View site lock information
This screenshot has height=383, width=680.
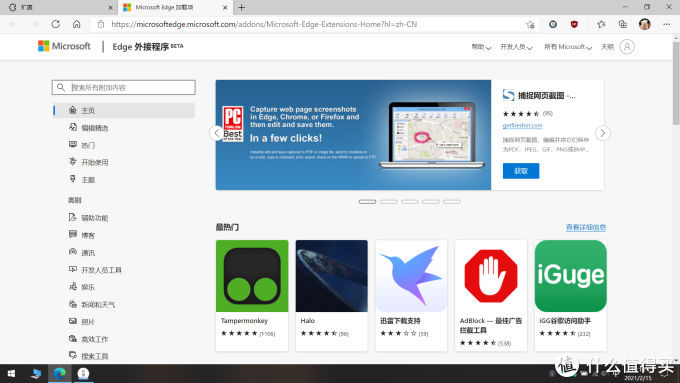[101, 24]
